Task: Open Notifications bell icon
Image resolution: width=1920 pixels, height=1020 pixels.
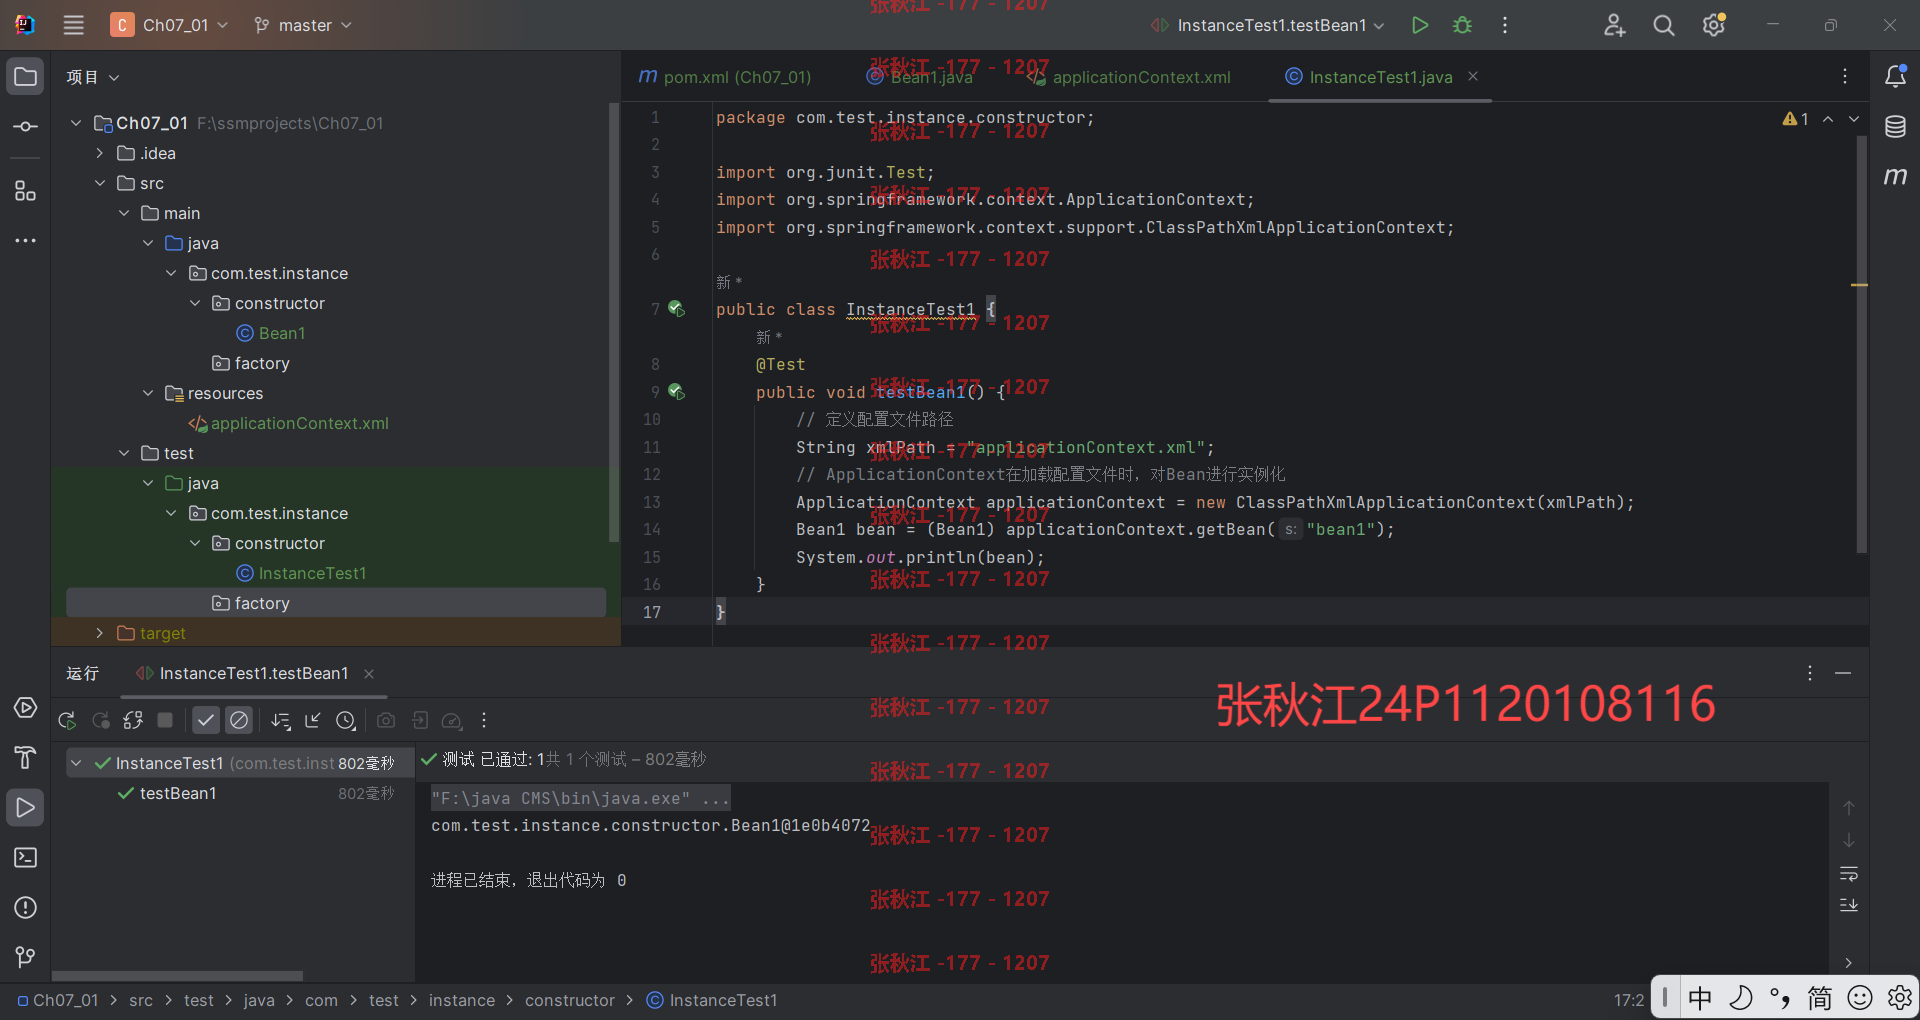Action: pos(1895,77)
